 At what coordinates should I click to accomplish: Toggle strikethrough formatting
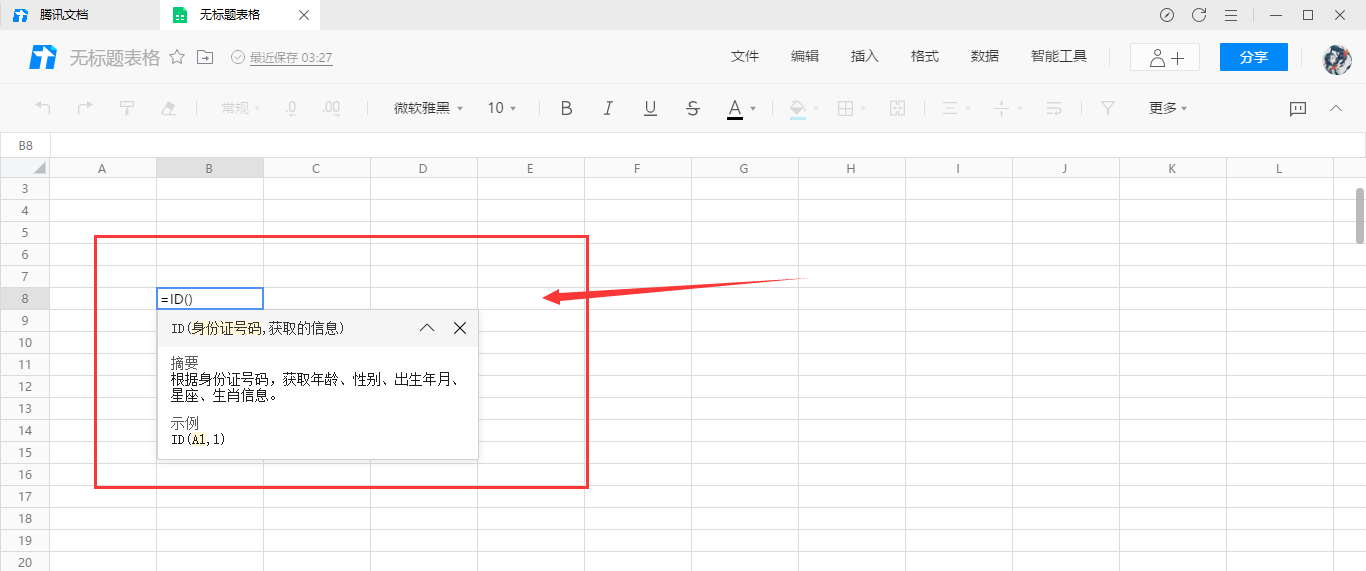pyautogui.click(x=693, y=108)
